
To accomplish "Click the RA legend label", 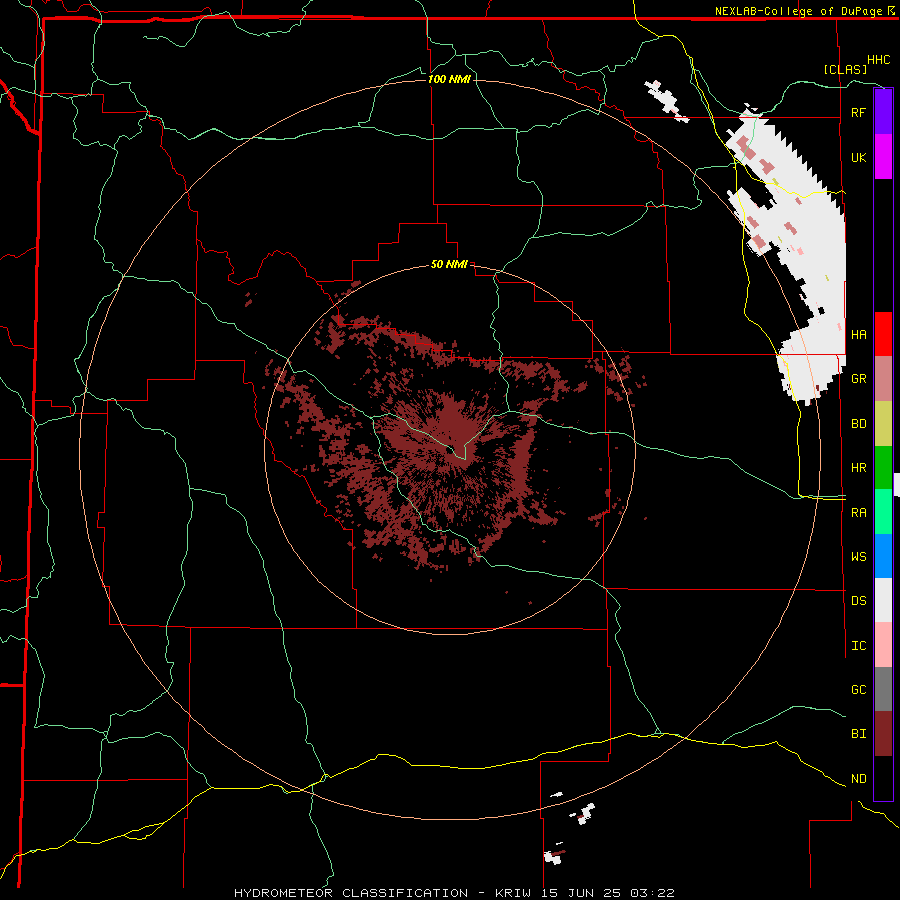I will (x=858, y=513).
